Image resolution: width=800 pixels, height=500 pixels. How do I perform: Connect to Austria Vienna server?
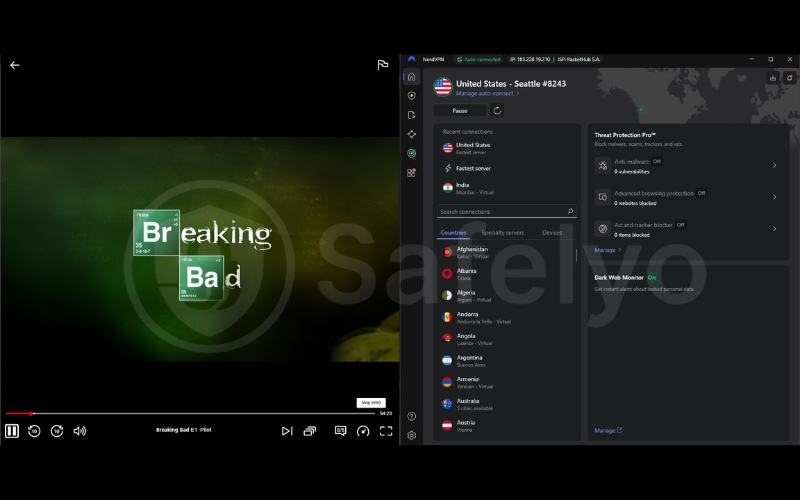click(505, 426)
